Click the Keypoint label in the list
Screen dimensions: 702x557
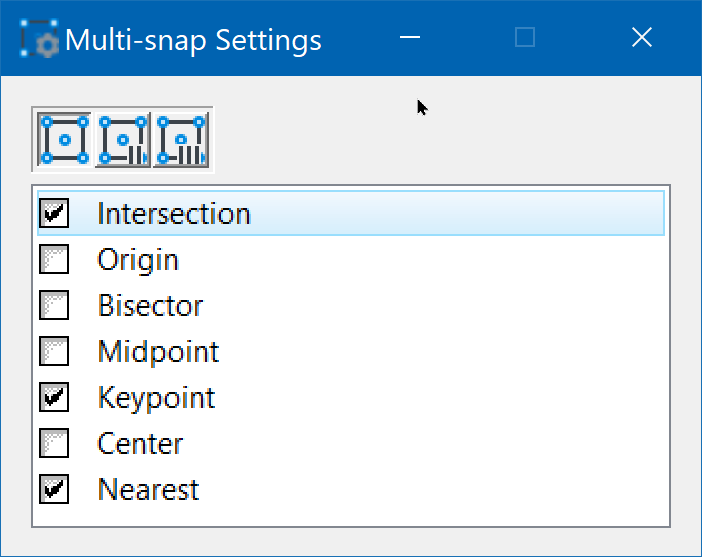[x=156, y=398]
